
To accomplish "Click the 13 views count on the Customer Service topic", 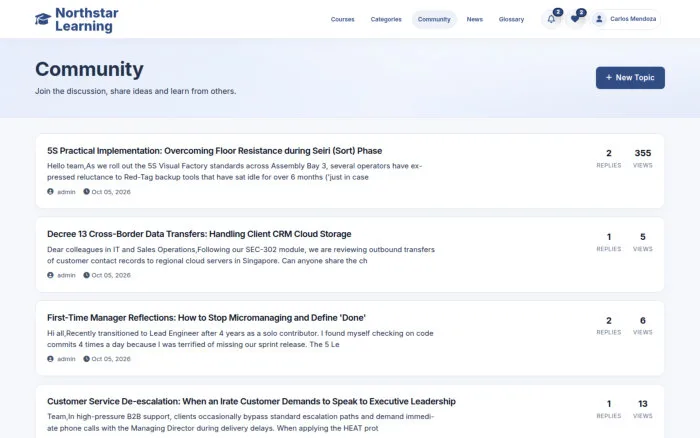I will coord(643,404).
